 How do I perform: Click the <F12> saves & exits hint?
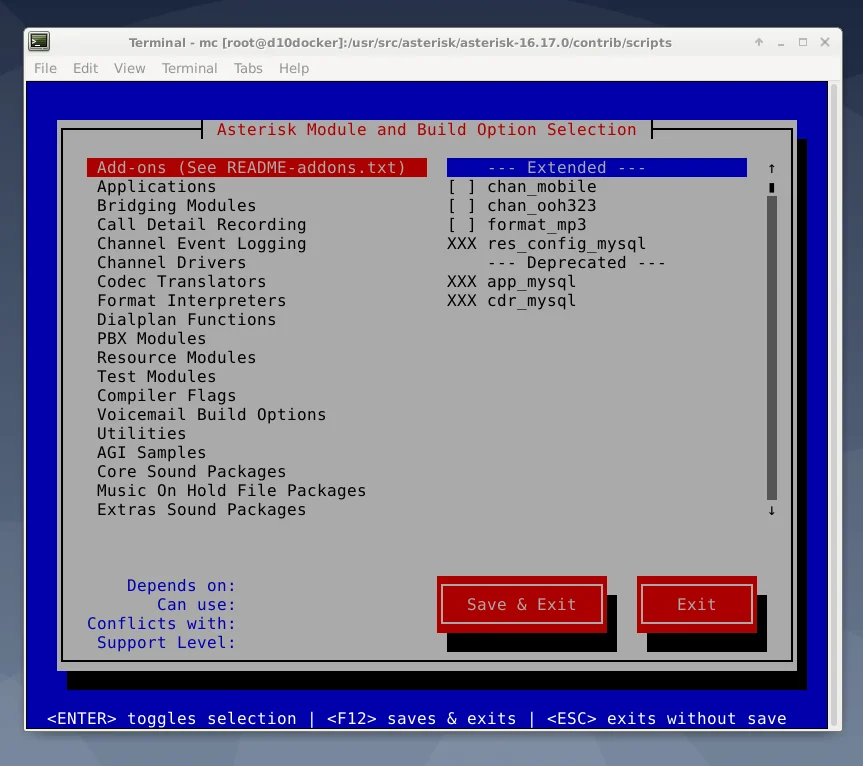pos(421,719)
